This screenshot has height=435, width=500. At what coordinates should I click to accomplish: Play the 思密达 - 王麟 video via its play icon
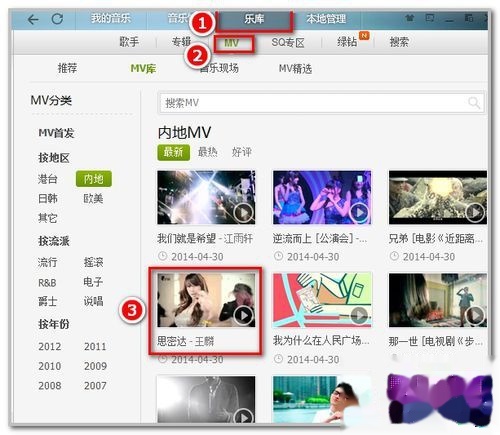point(243,315)
